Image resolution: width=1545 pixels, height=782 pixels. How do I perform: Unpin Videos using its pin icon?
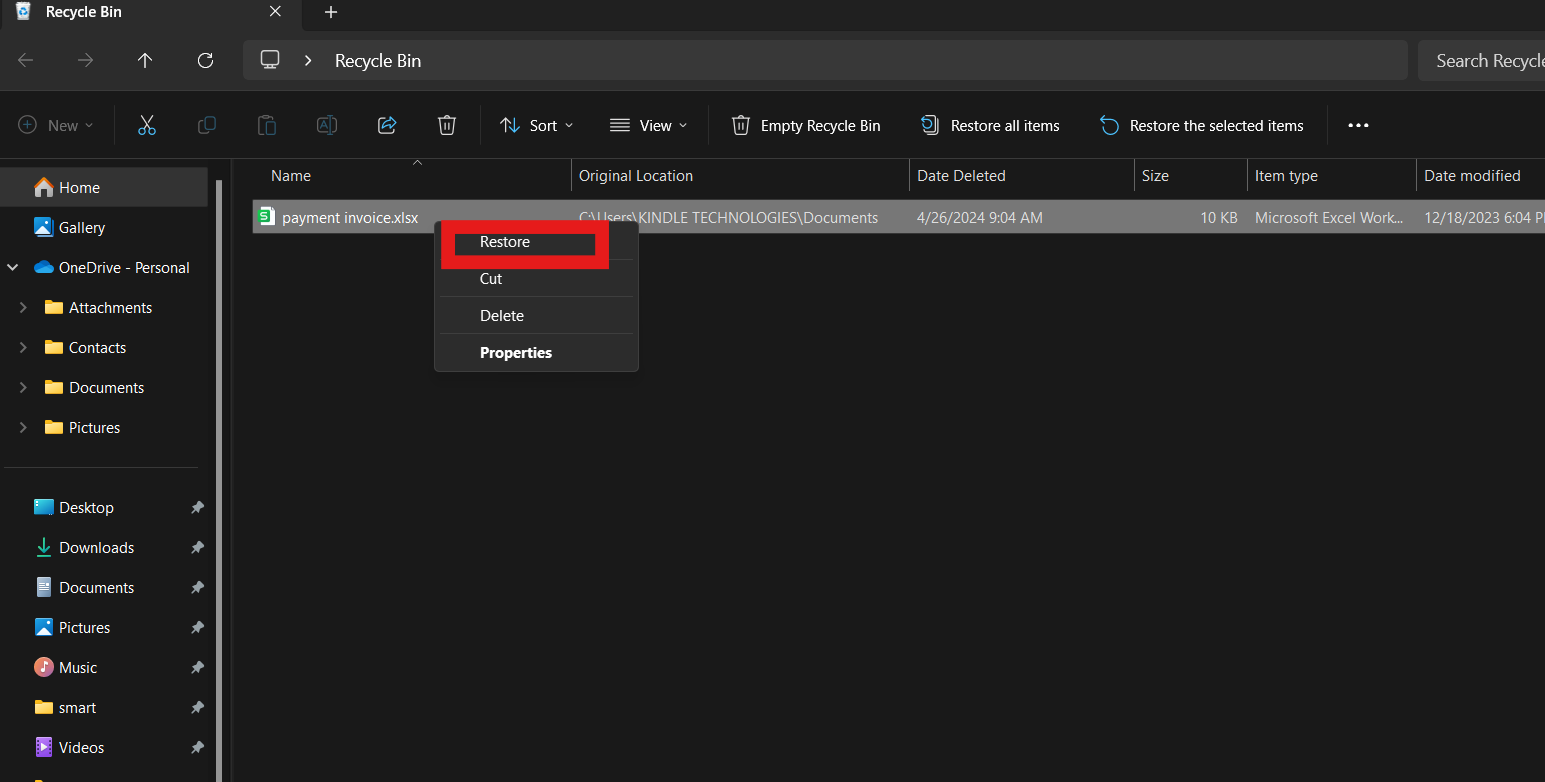pos(197,748)
